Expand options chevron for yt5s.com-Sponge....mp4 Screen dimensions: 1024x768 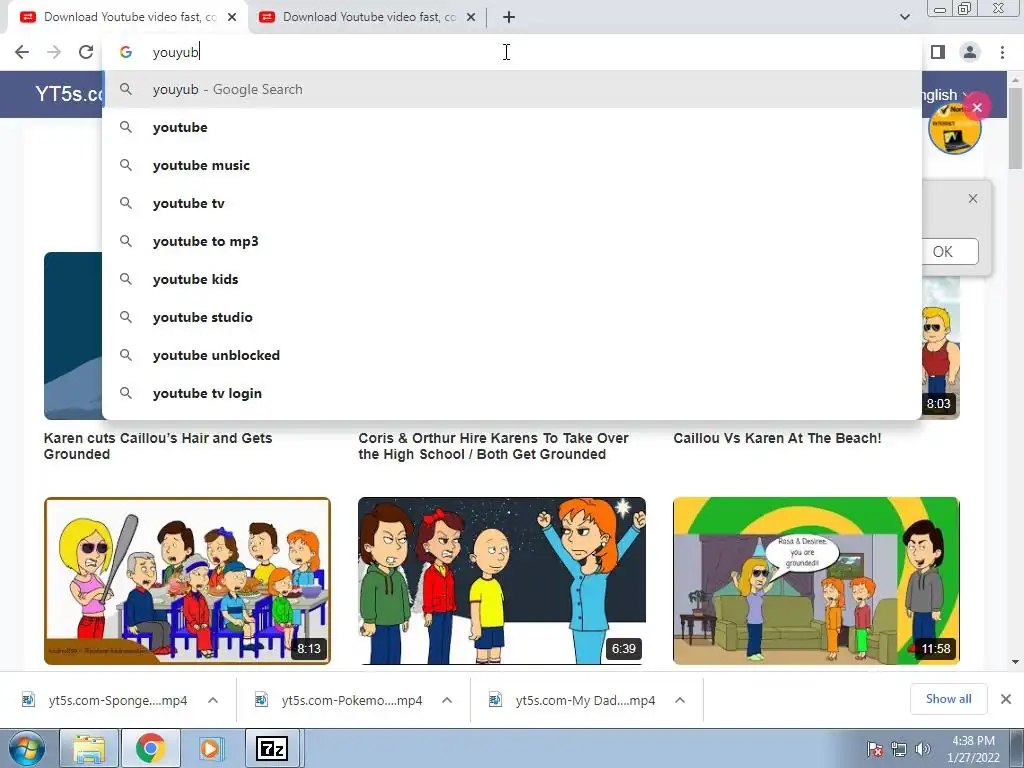(x=213, y=700)
